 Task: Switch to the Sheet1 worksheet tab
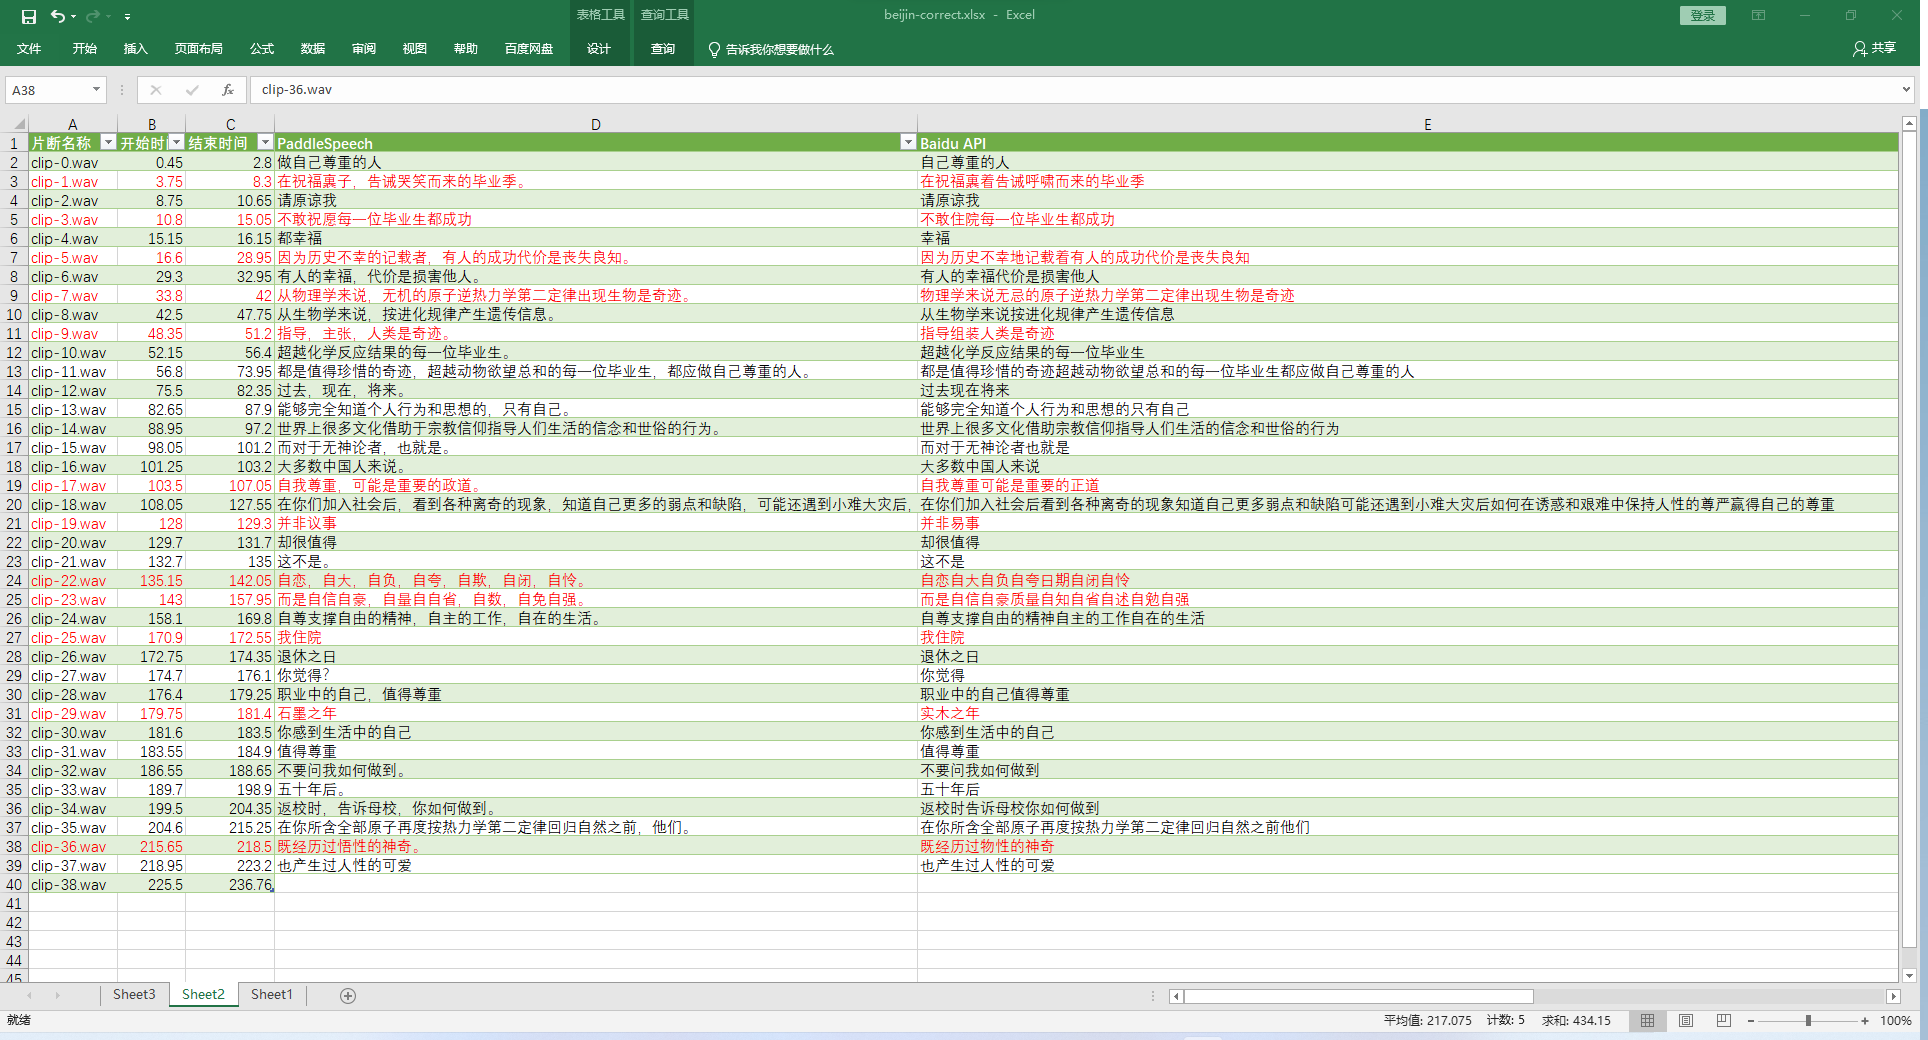[271, 995]
